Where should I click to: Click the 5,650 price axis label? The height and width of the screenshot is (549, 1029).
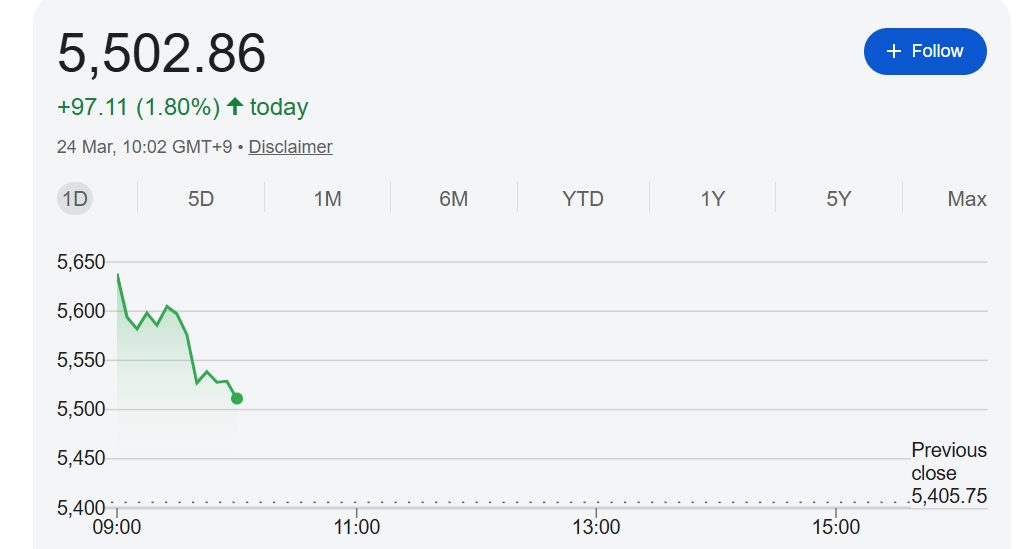(x=81, y=263)
